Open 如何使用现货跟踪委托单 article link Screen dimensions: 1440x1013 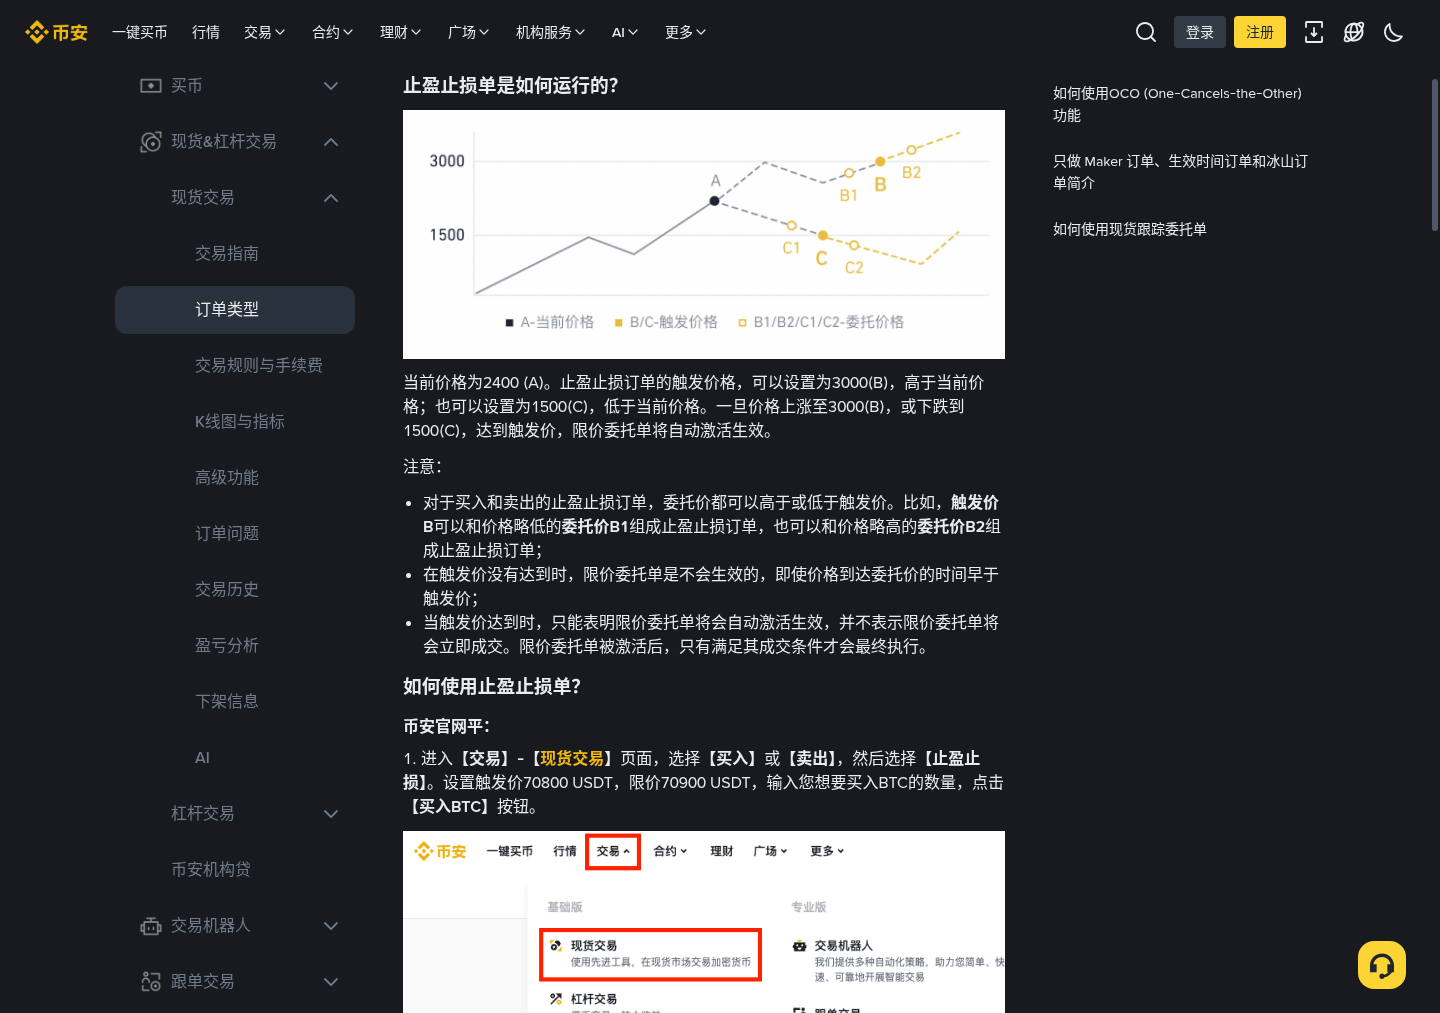pyautogui.click(x=1130, y=229)
